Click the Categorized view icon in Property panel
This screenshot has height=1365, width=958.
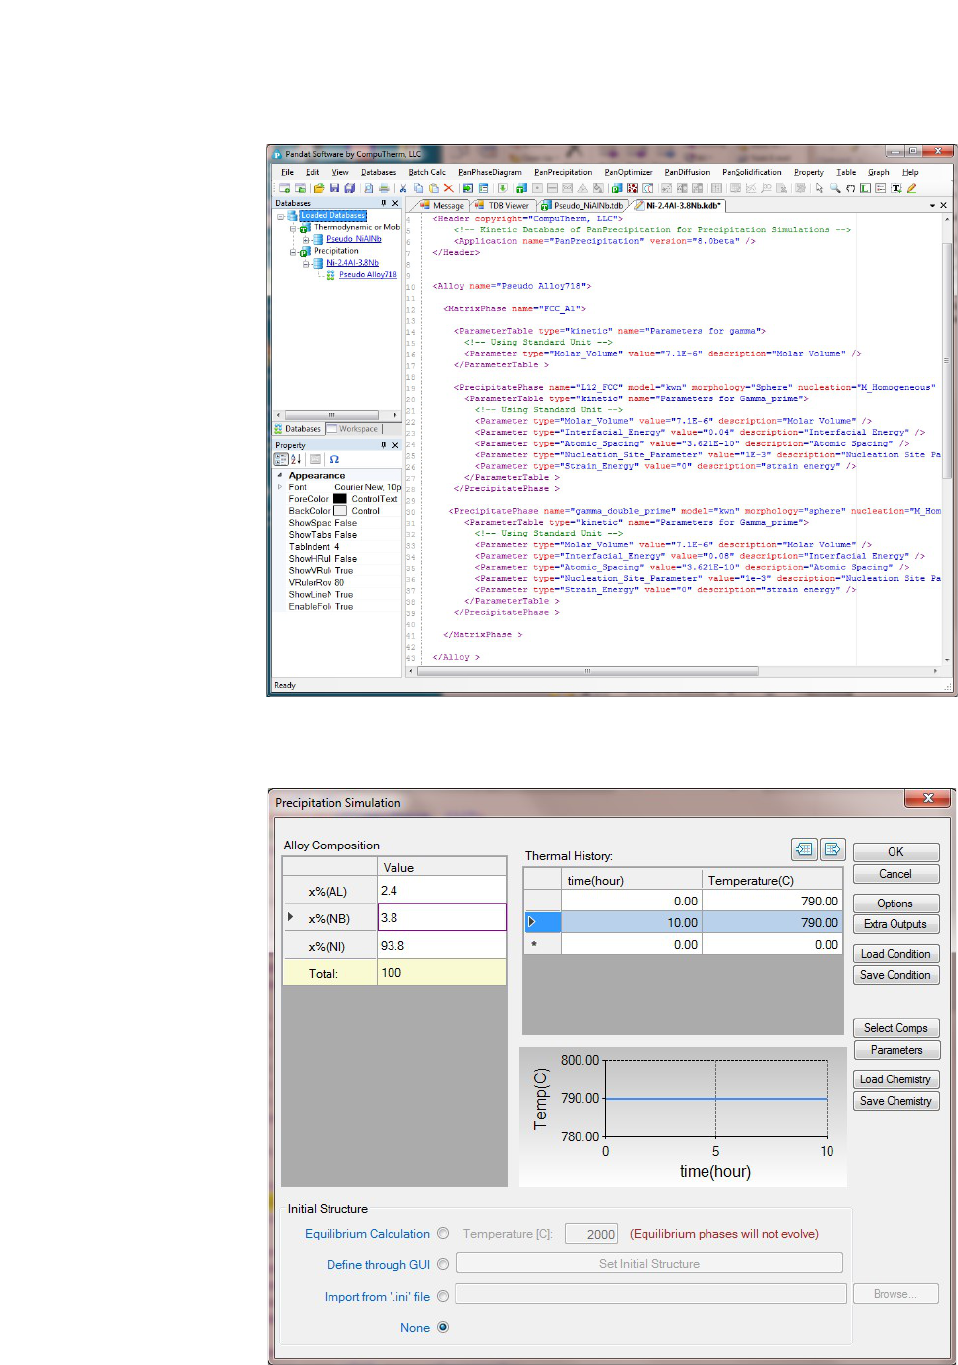281,459
